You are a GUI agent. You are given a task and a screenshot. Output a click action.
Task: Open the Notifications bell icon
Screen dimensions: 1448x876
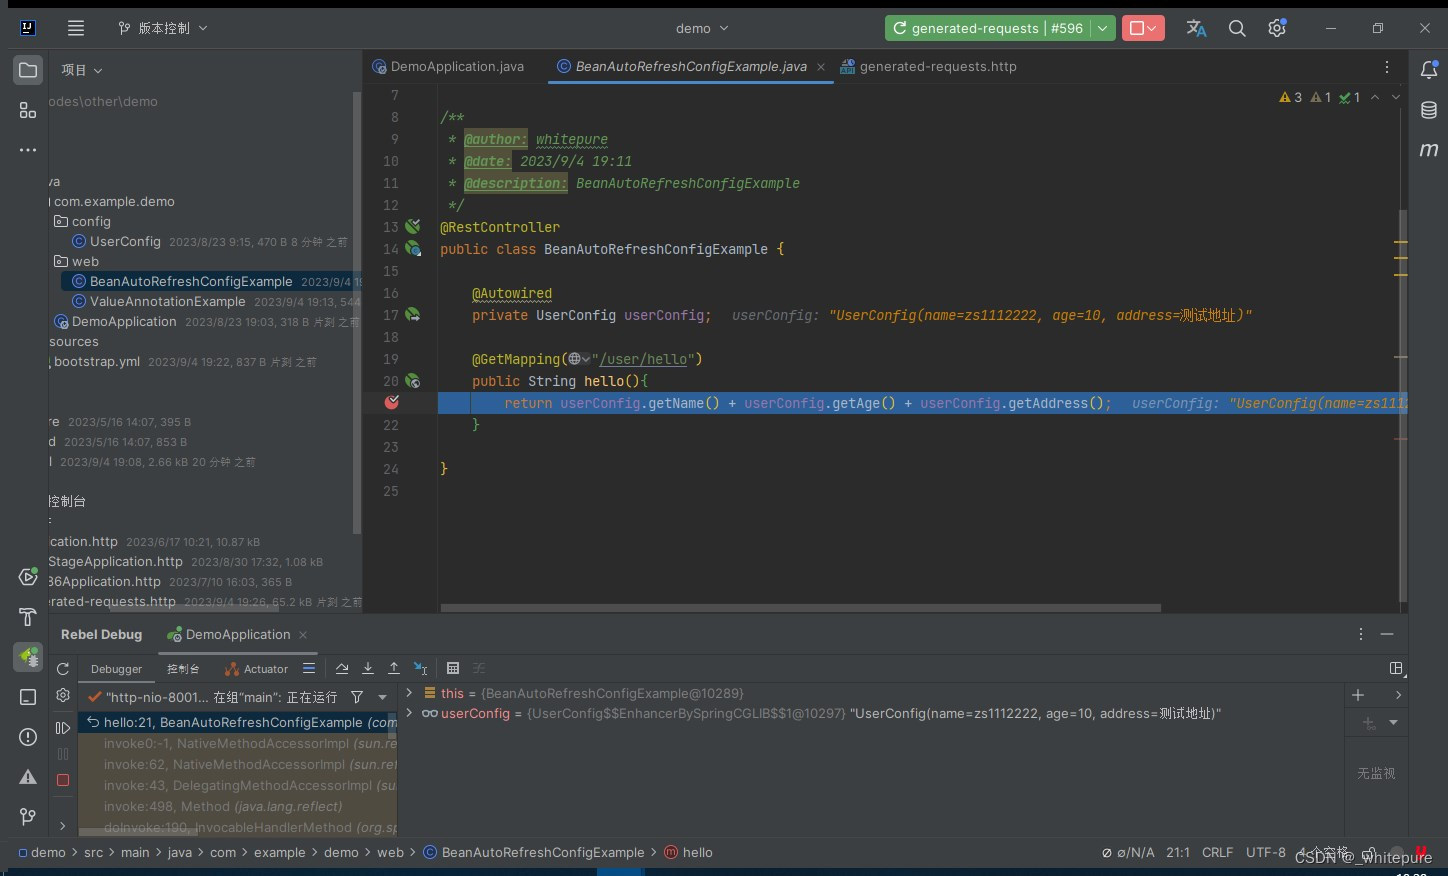point(1429,70)
